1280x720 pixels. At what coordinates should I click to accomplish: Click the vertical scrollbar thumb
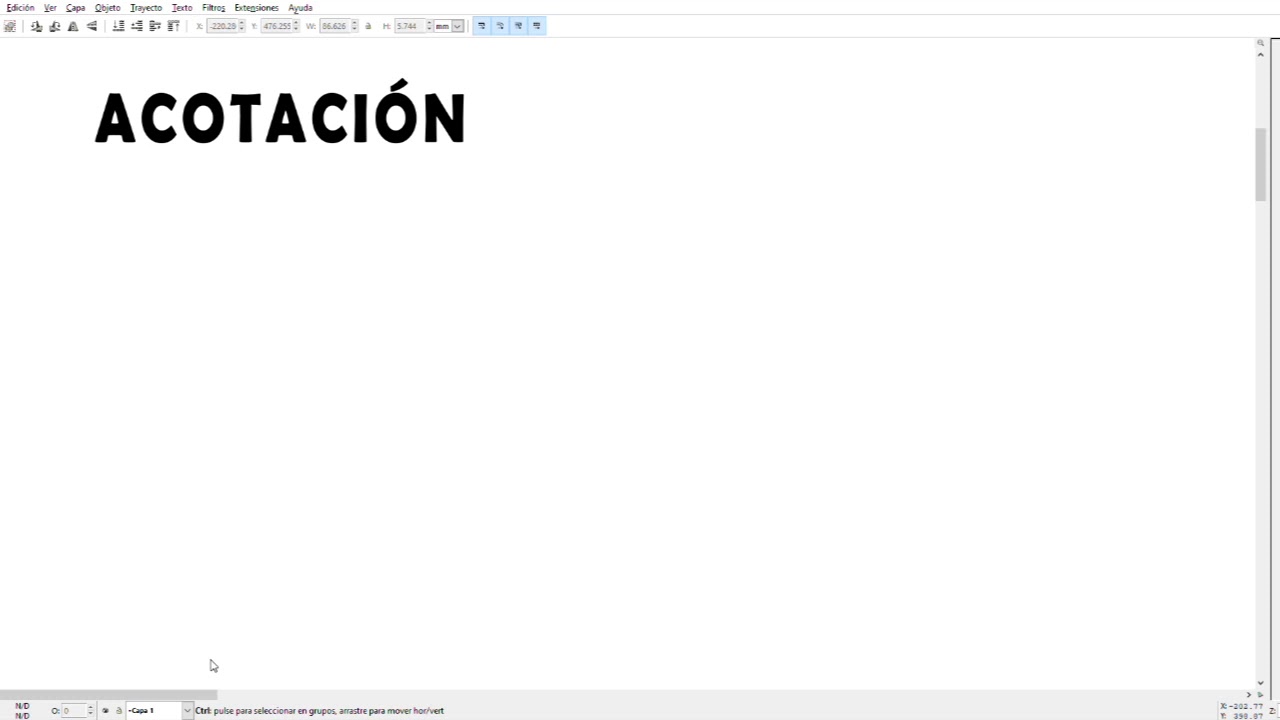click(x=1260, y=165)
